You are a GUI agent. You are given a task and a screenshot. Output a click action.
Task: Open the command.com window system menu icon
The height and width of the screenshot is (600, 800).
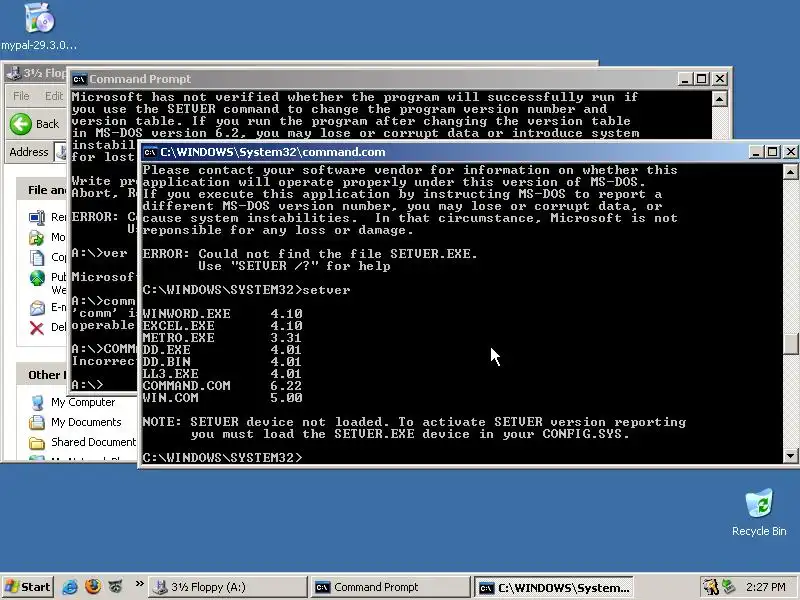point(149,152)
